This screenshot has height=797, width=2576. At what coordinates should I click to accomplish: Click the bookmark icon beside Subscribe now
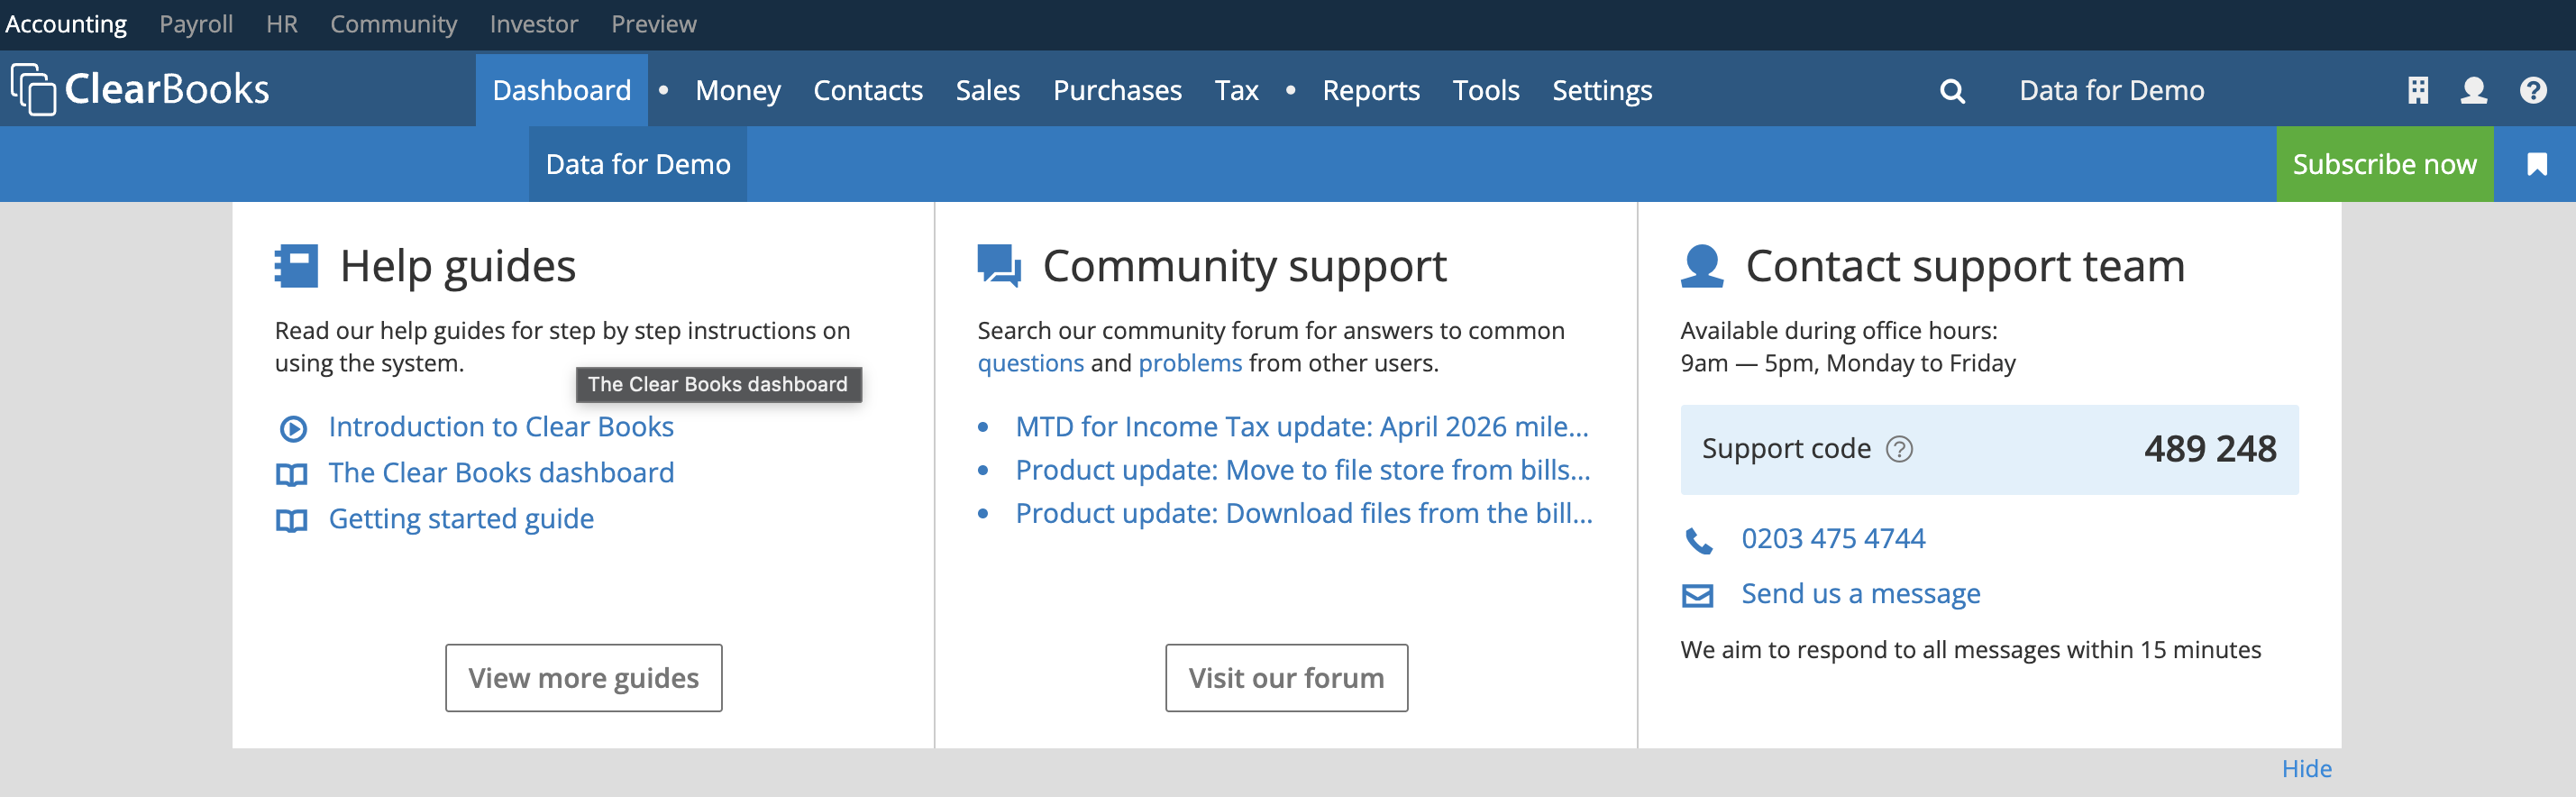pos(2536,164)
